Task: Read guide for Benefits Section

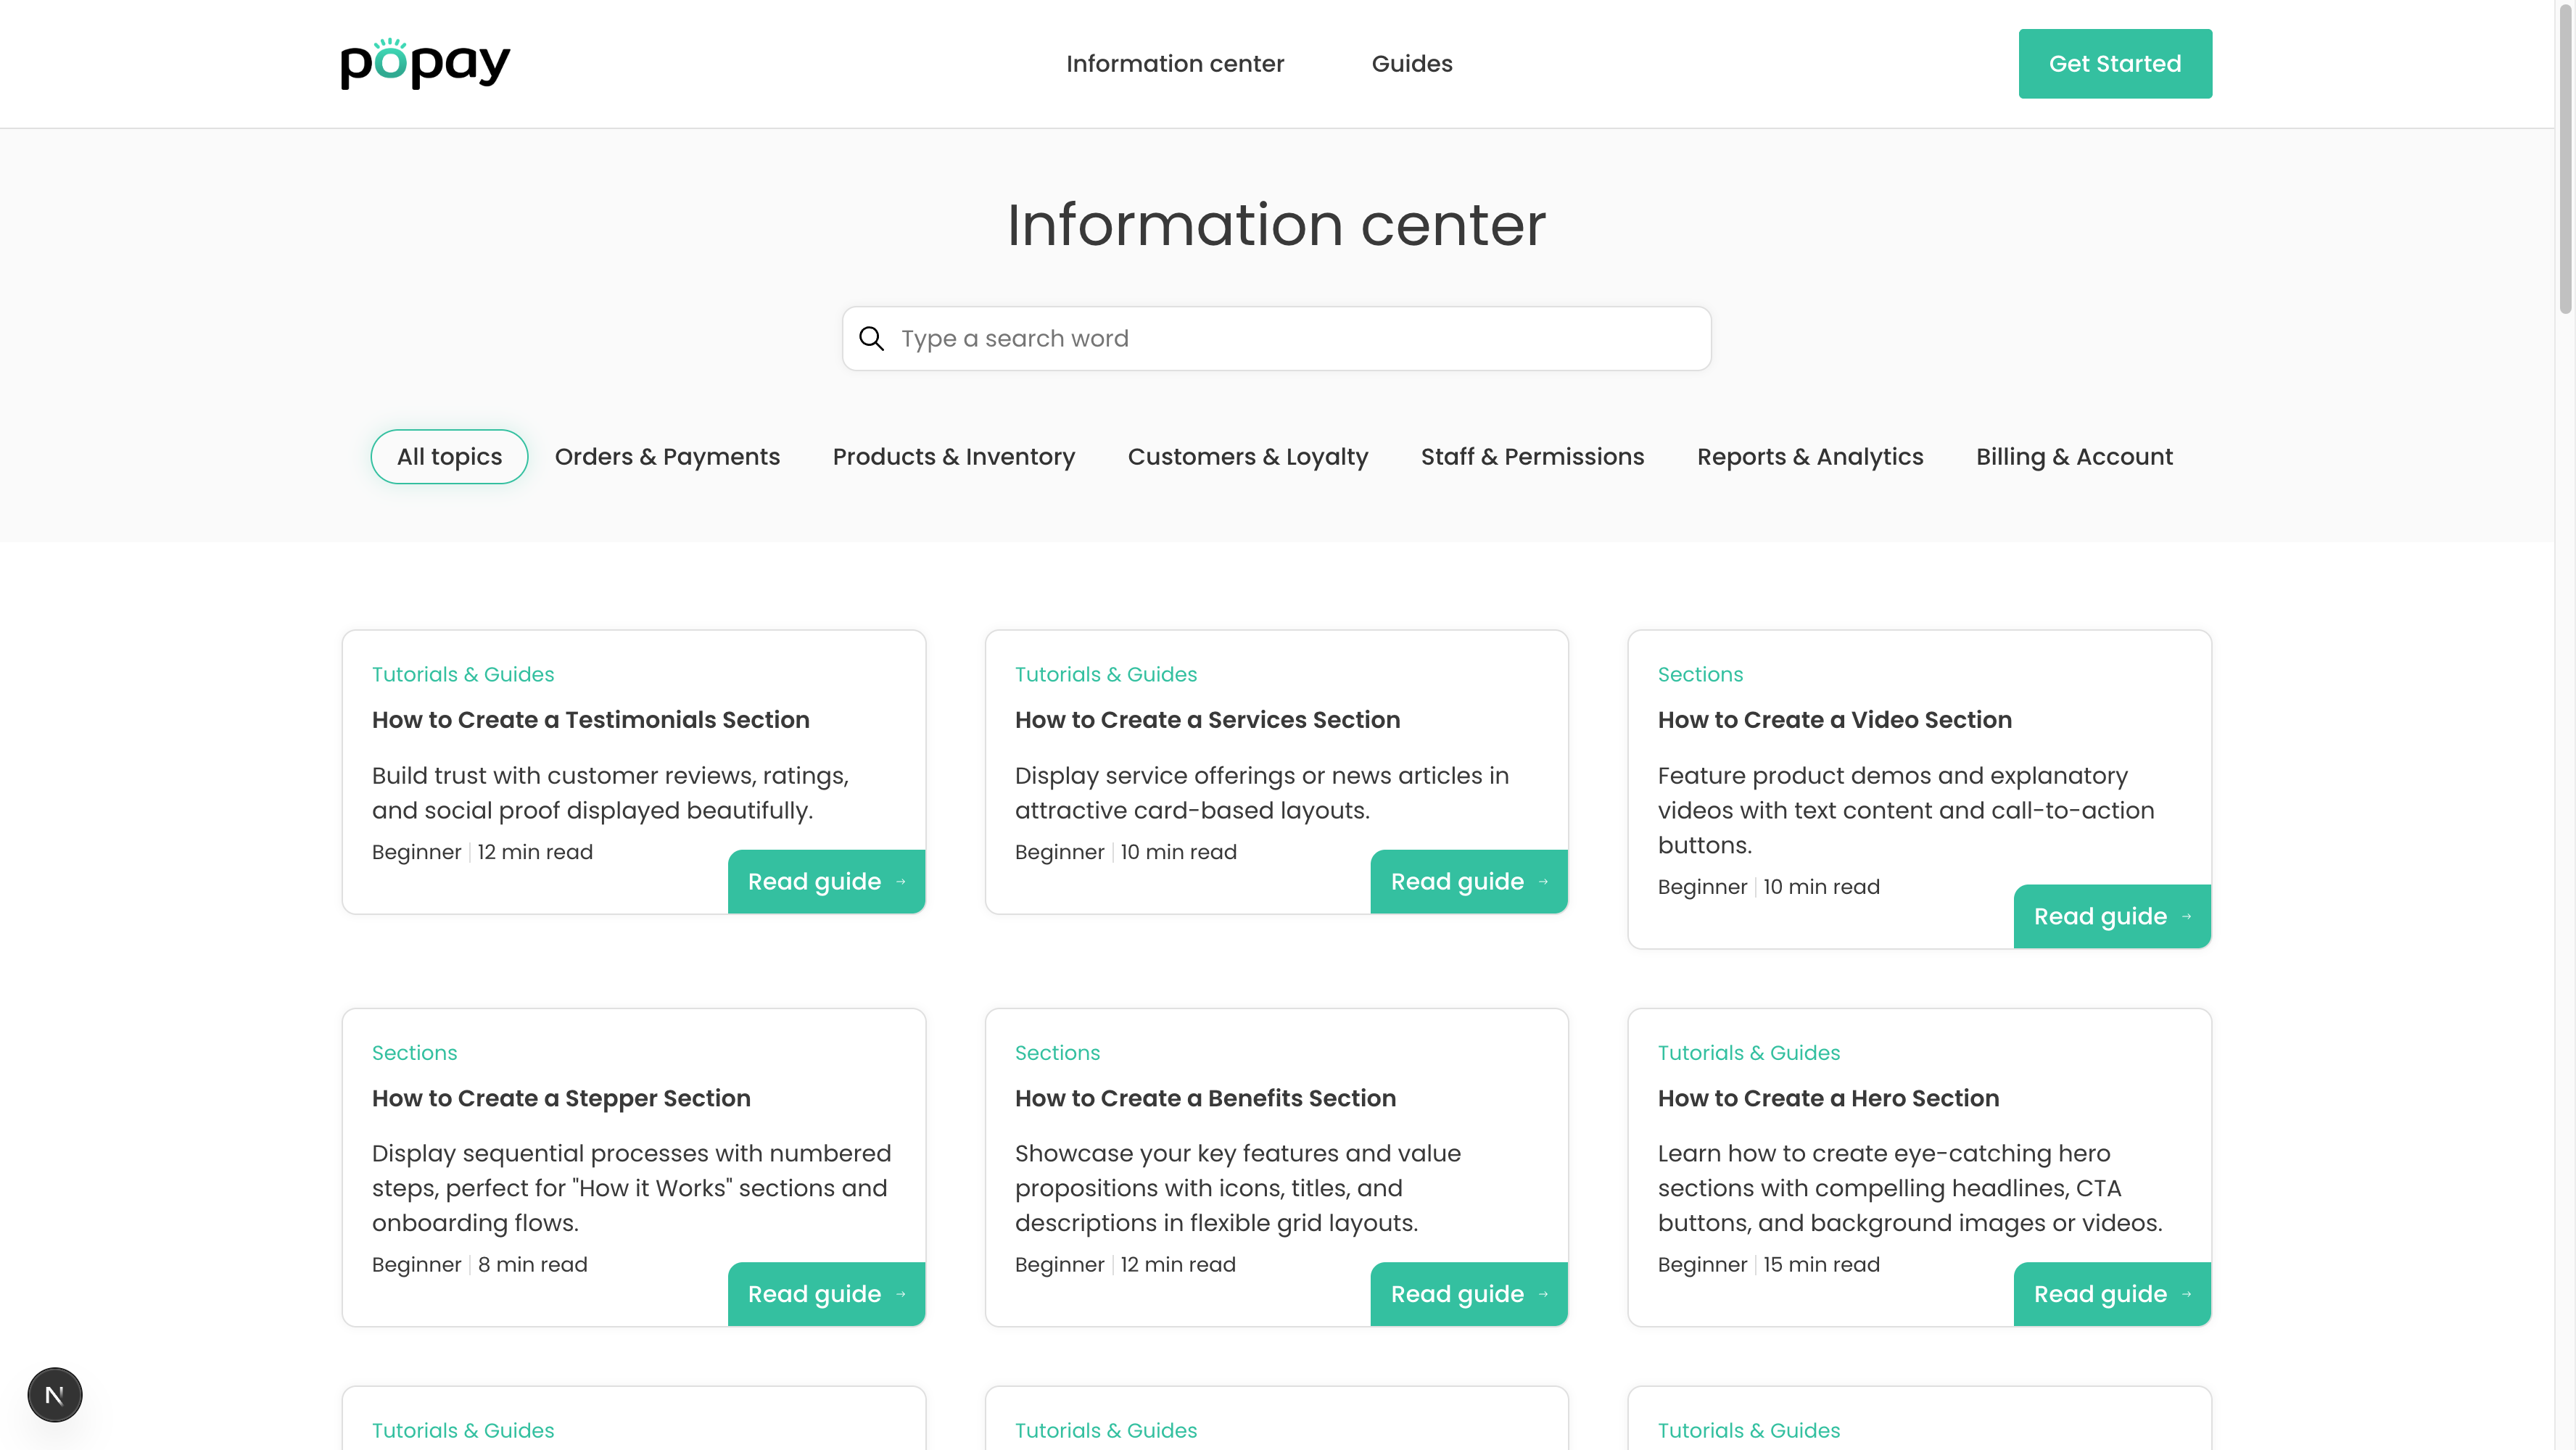Action: coord(1467,1294)
